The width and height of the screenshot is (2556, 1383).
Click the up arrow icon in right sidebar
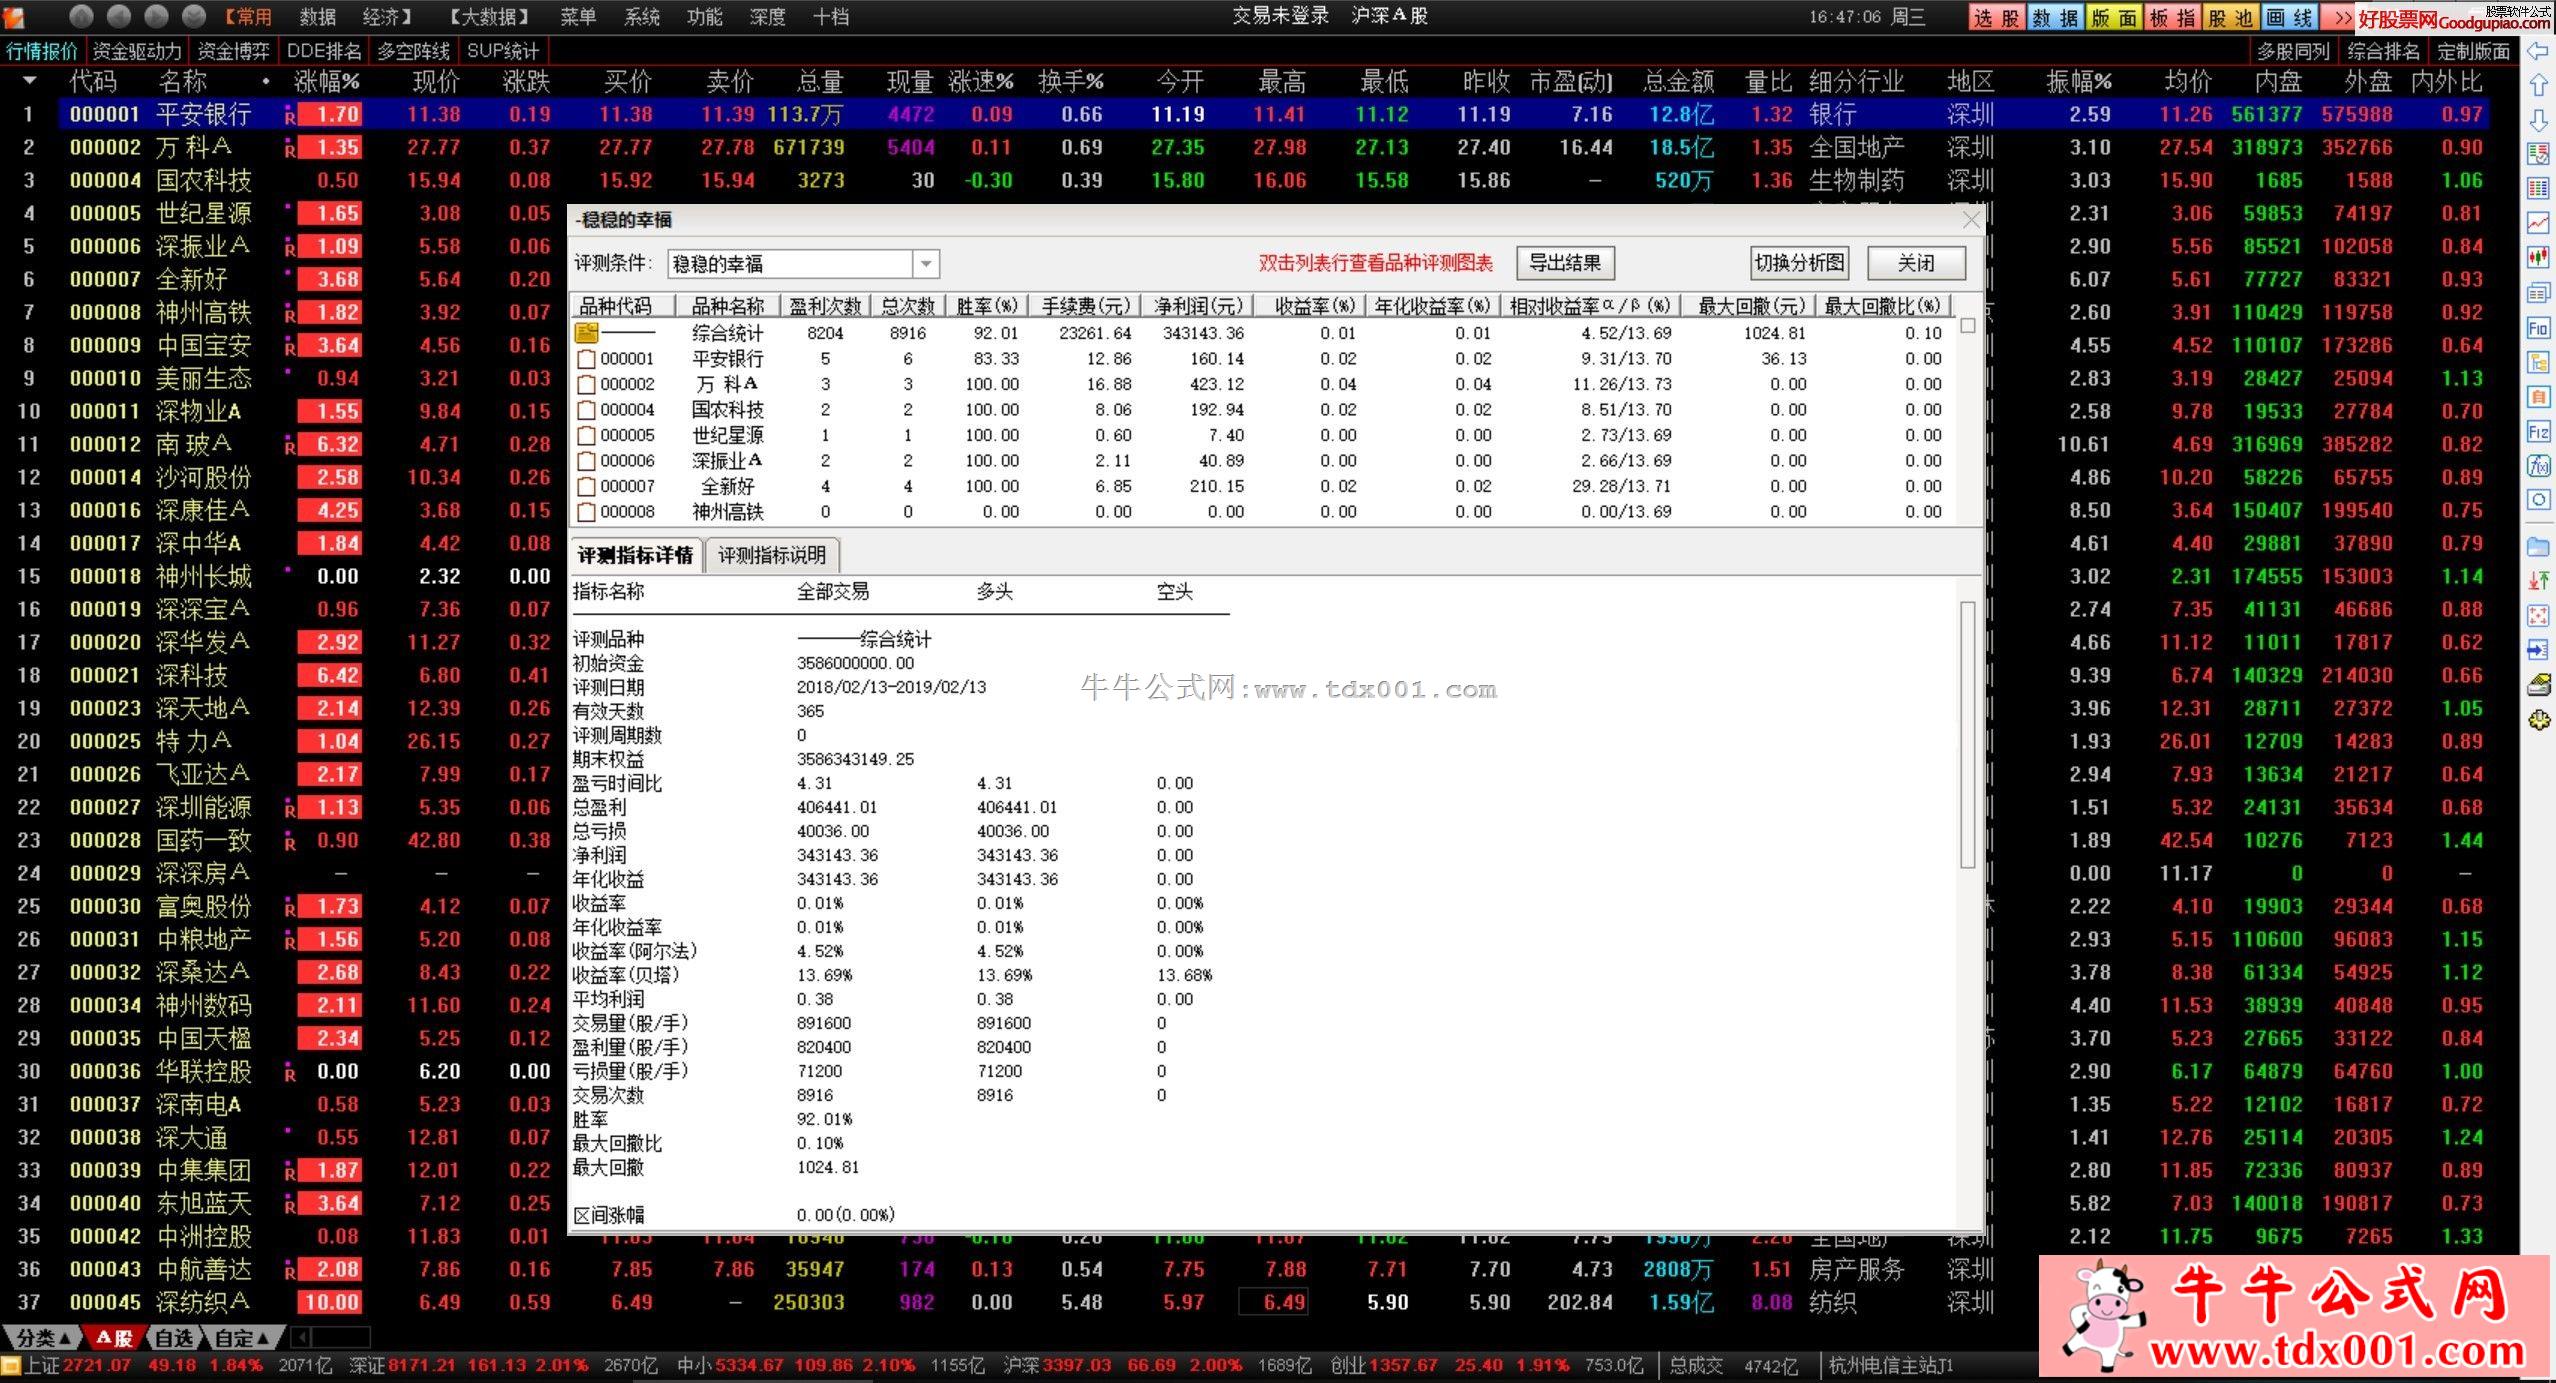pyautogui.click(x=2538, y=86)
